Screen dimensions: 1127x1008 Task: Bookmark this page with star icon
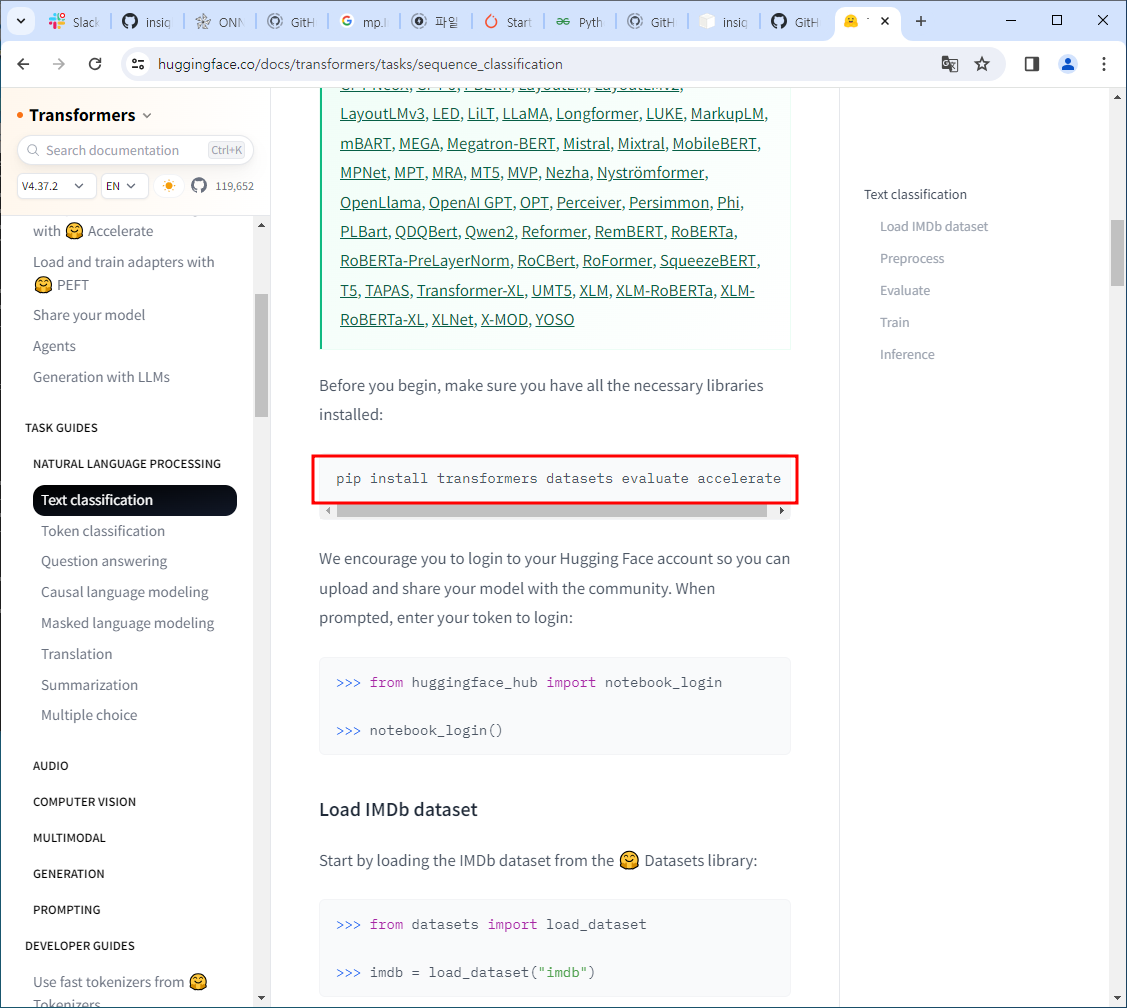coord(982,64)
